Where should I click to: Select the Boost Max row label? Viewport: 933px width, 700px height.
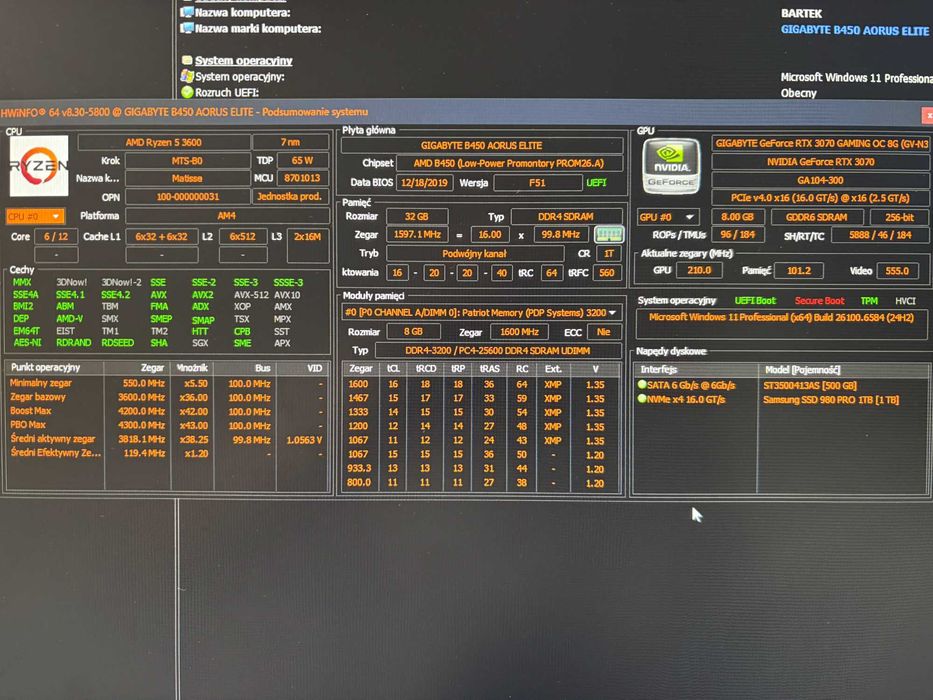click(x=30, y=411)
